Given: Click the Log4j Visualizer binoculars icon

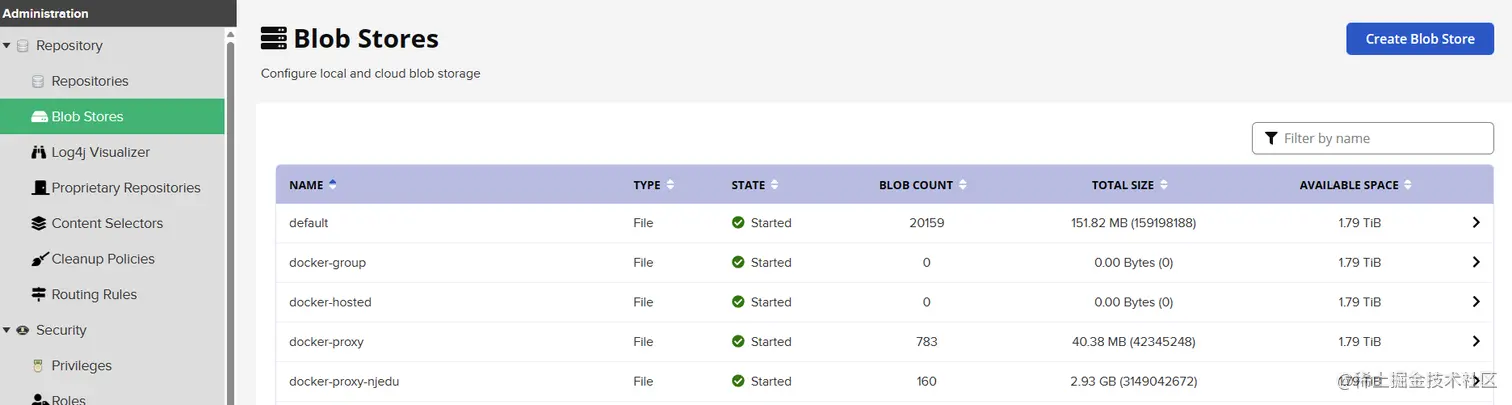Looking at the screenshot, I should tap(39, 152).
